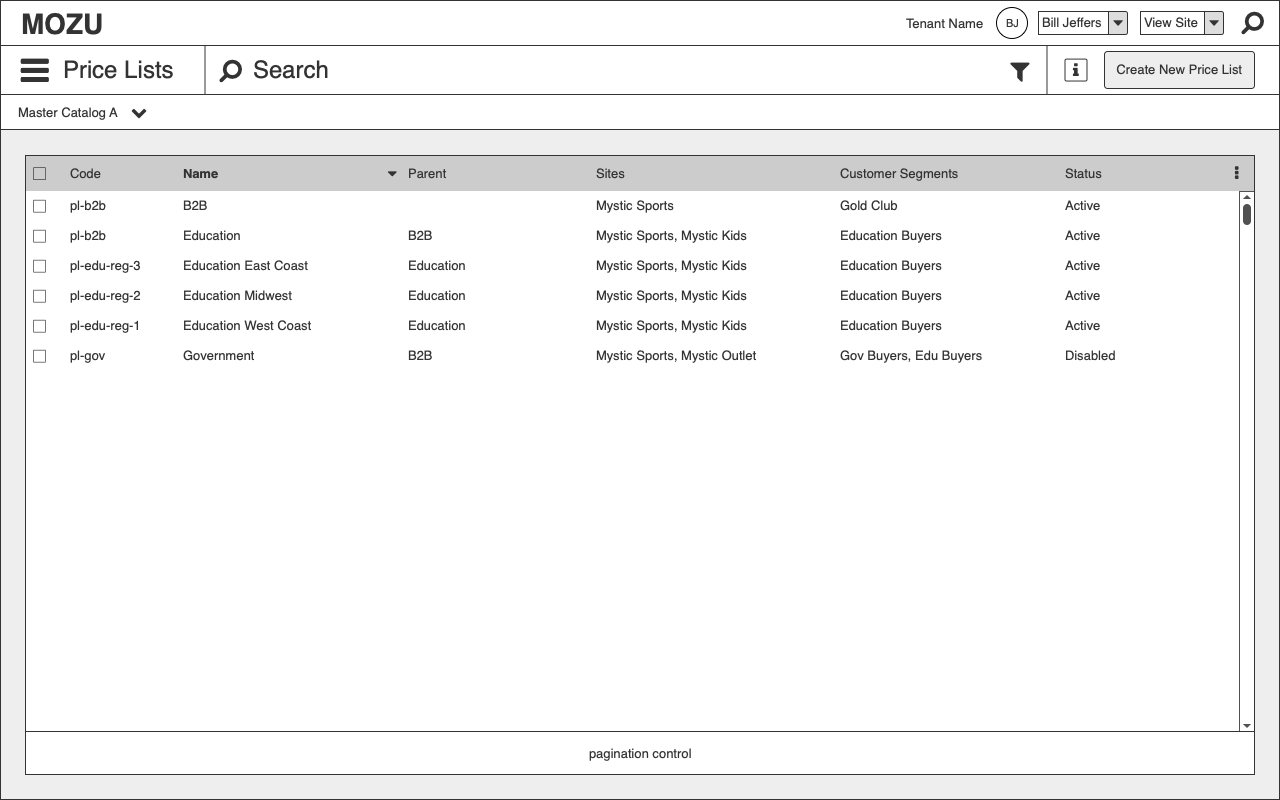Image resolution: width=1280 pixels, height=800 pixels.
Task: Sort by the Status column header
Action: 1083,174
